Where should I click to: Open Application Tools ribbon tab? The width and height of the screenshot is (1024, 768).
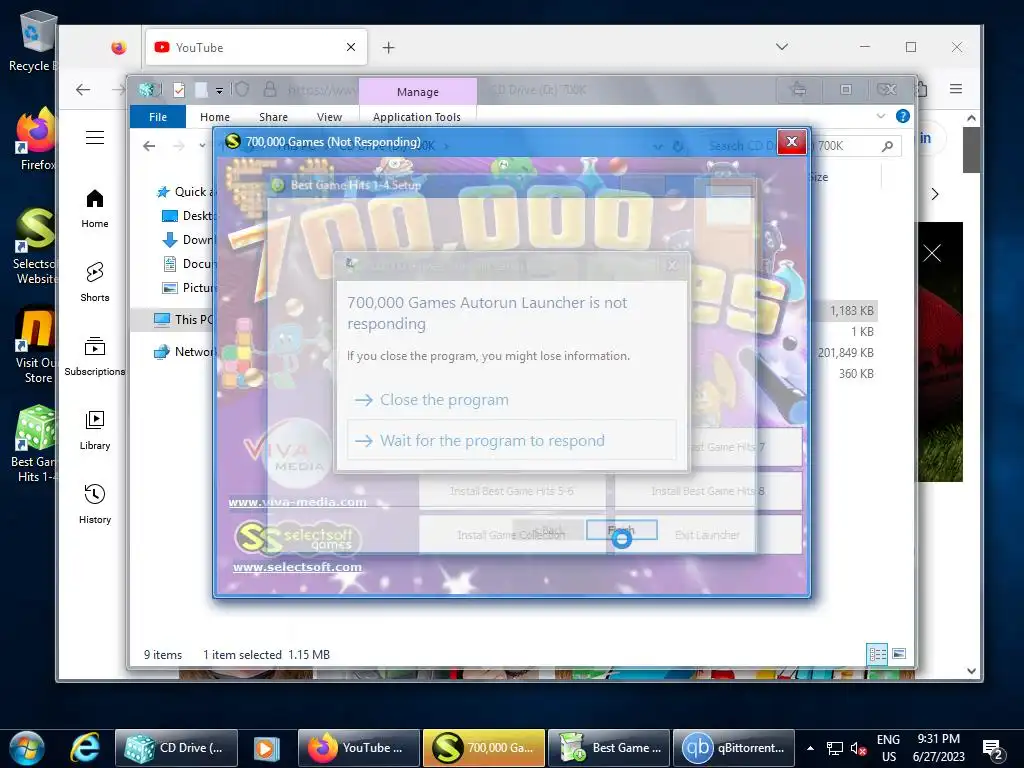pyautogui.click(x=417, y=117)
